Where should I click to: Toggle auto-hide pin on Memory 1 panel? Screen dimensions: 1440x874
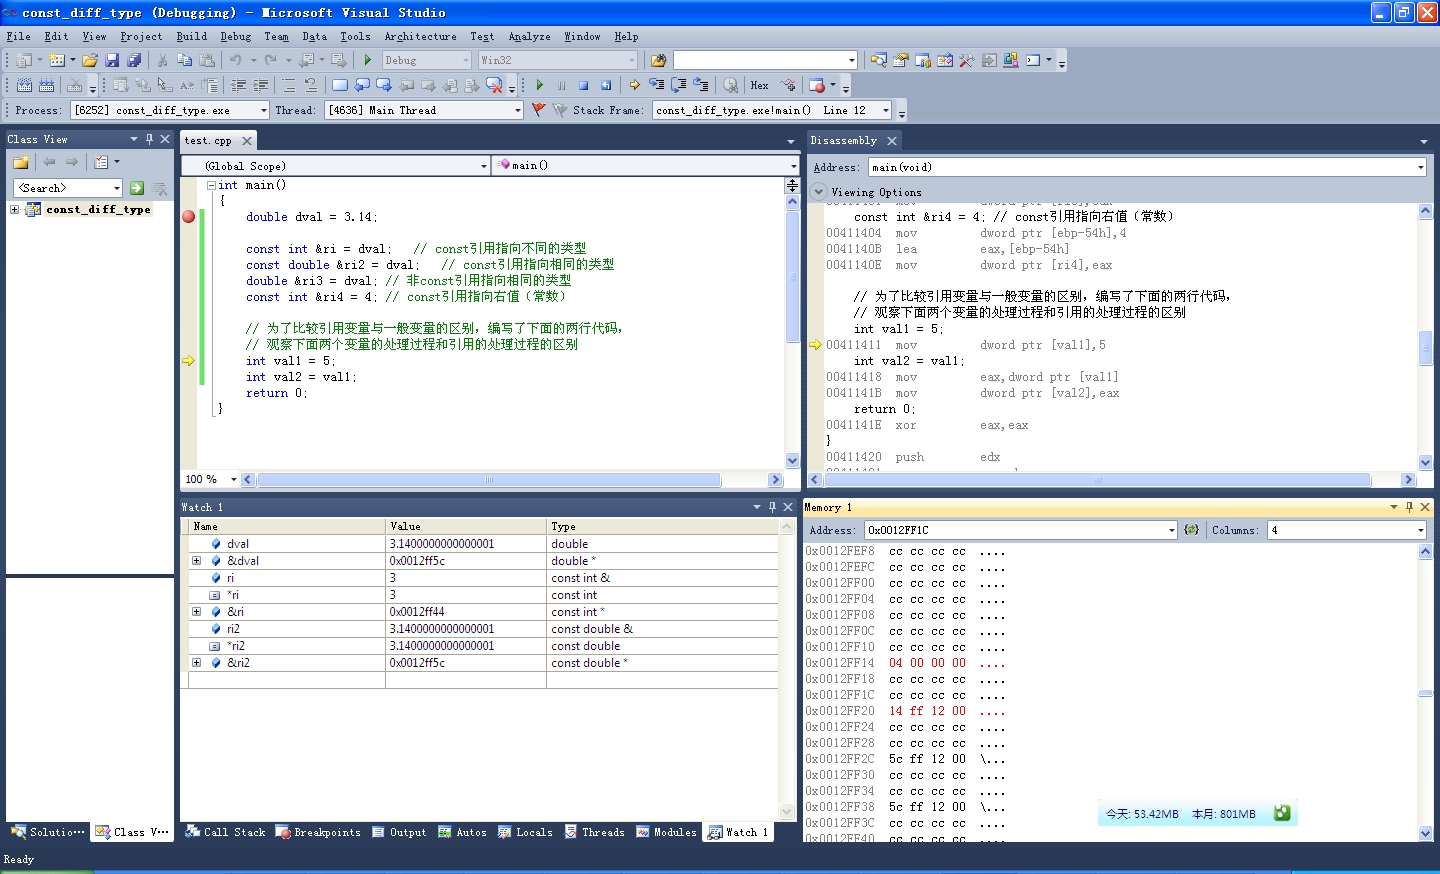tap(1409, 507)
